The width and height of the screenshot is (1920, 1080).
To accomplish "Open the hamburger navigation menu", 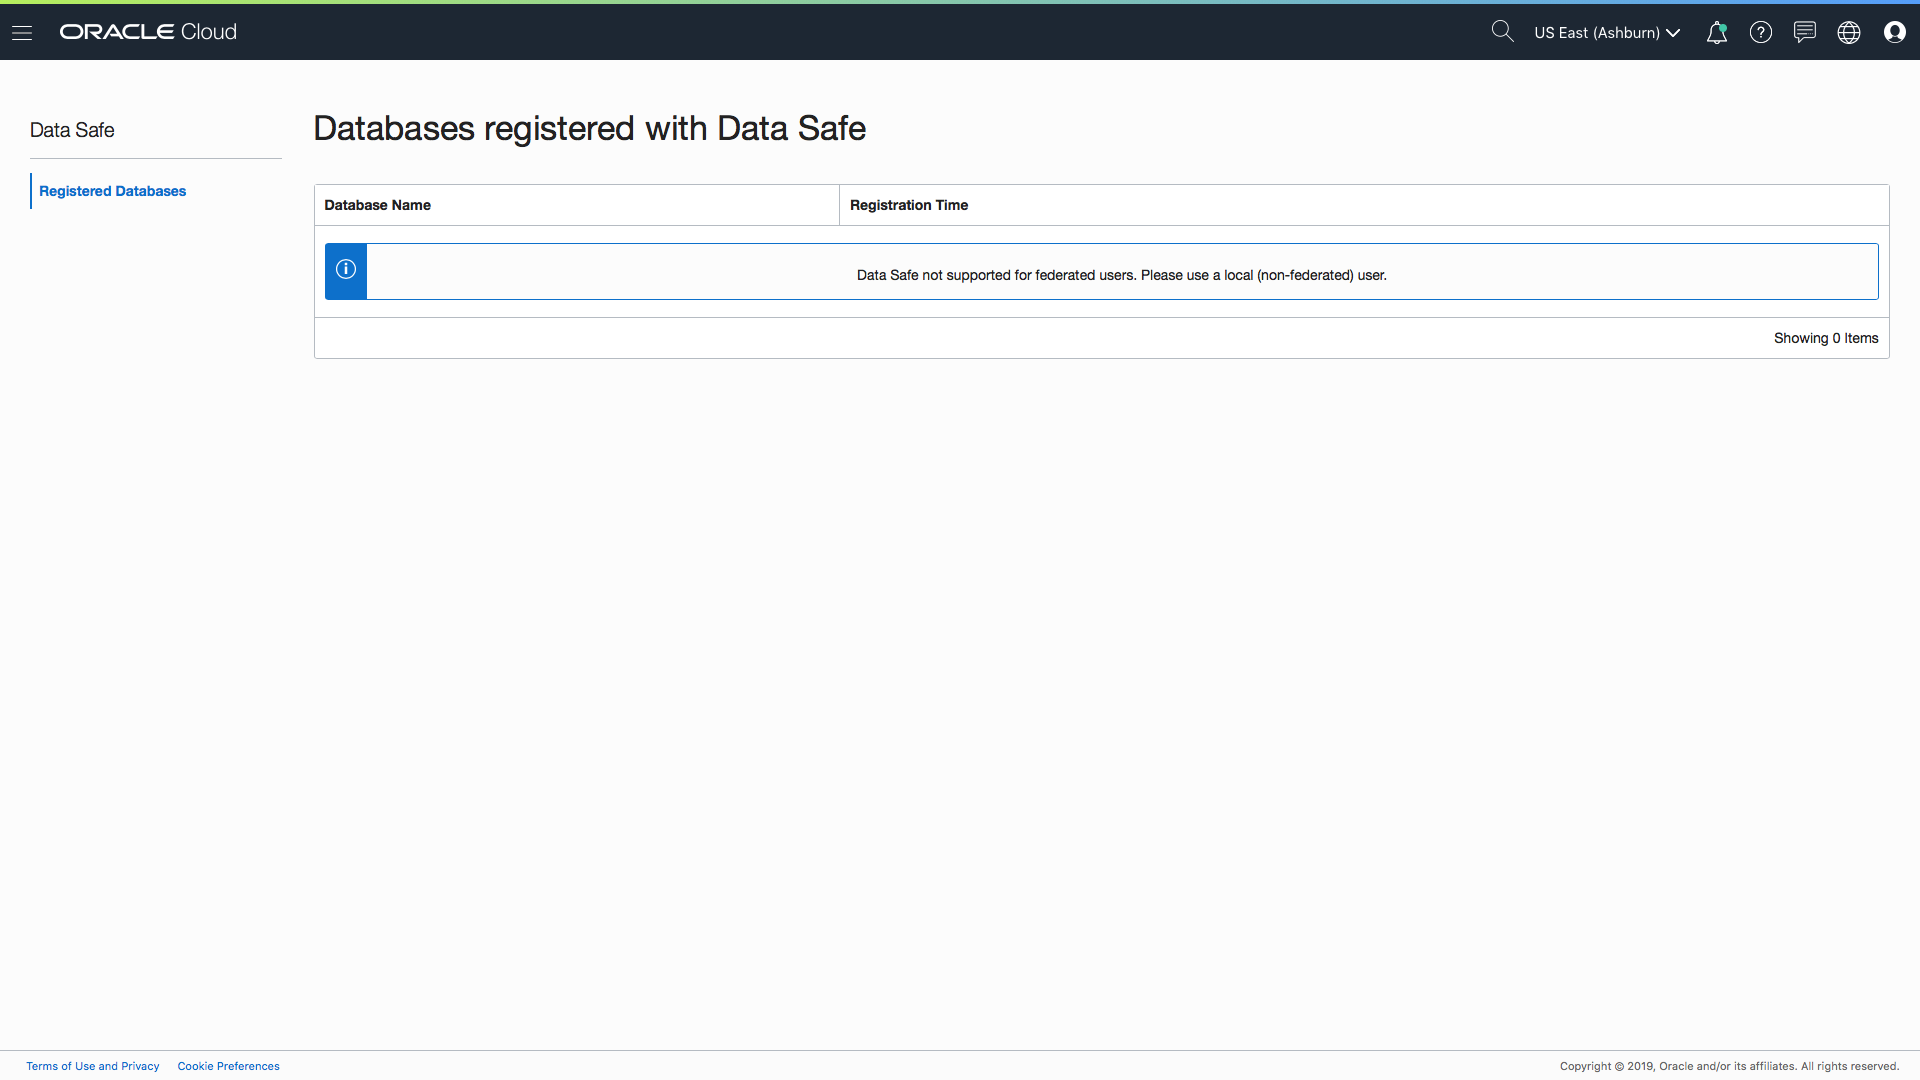I will pyautogui.click(x=22, y=32).
